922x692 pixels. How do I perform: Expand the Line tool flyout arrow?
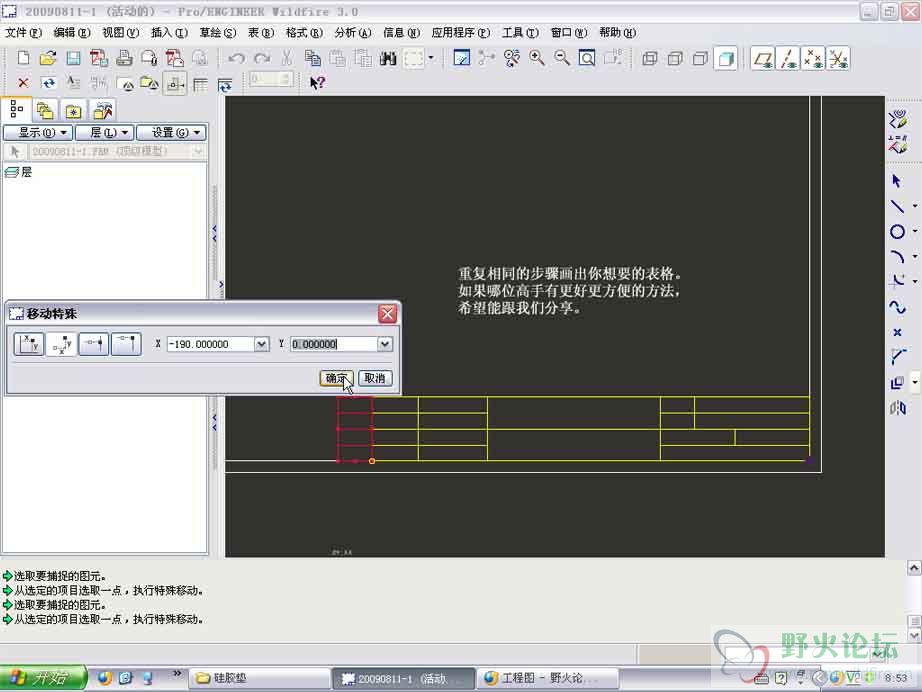pyautogui.click(x=915, y=206)
